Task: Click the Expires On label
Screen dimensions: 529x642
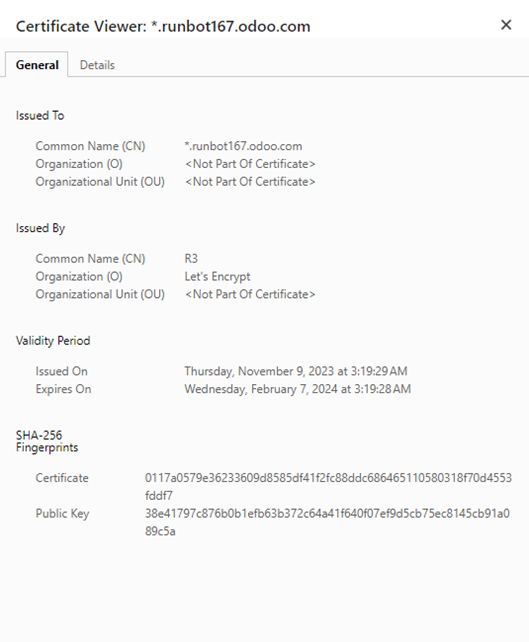Action: point(63,389)
